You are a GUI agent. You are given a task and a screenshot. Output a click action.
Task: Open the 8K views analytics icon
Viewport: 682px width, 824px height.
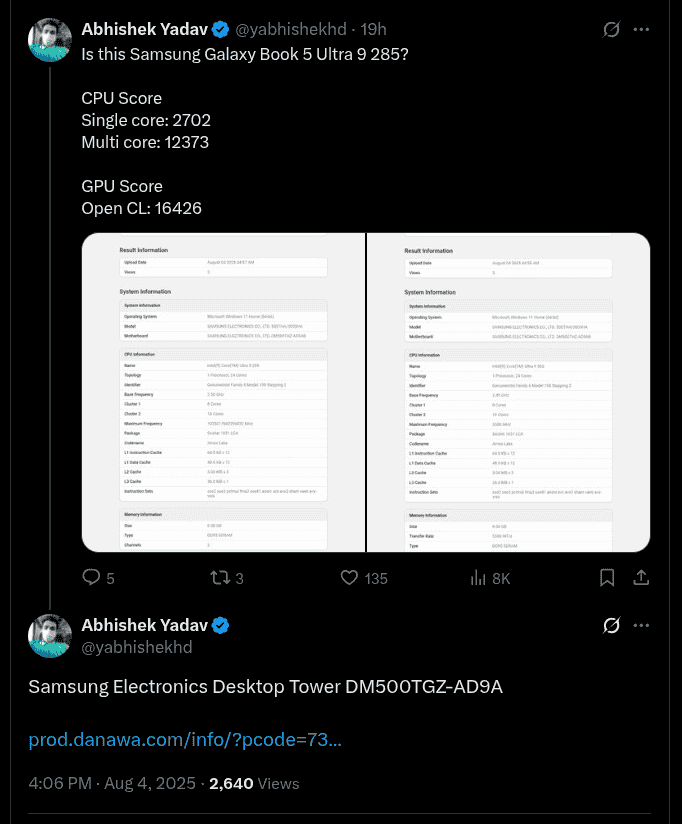coord(479,577)
